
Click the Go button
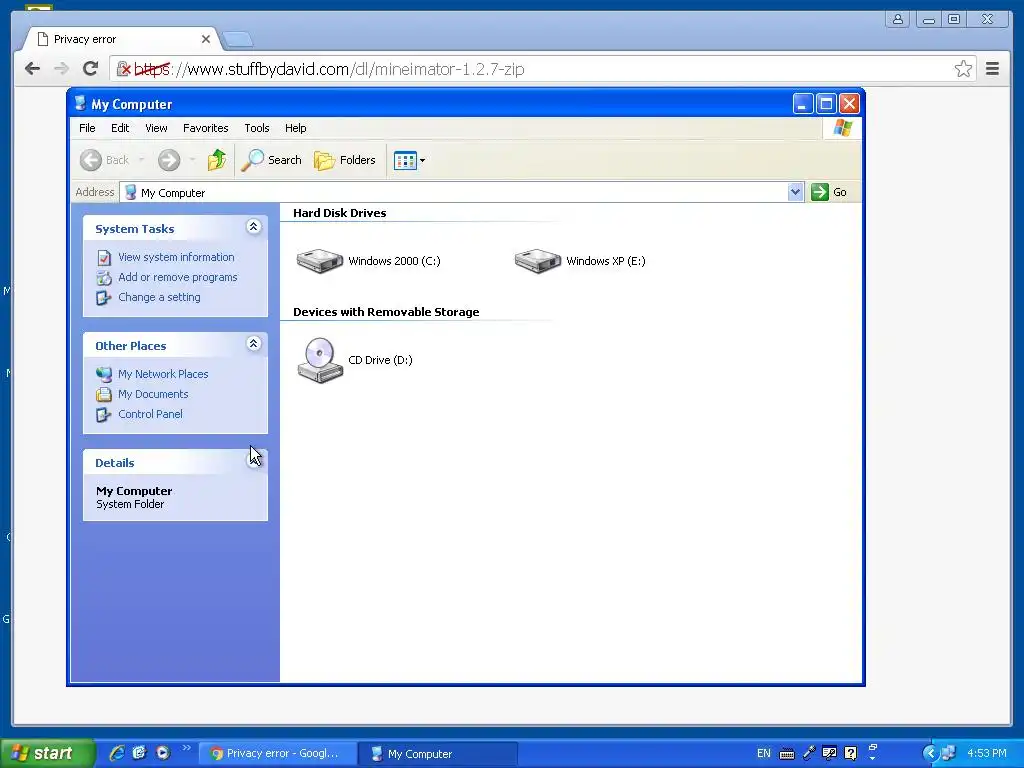(829, 192)
